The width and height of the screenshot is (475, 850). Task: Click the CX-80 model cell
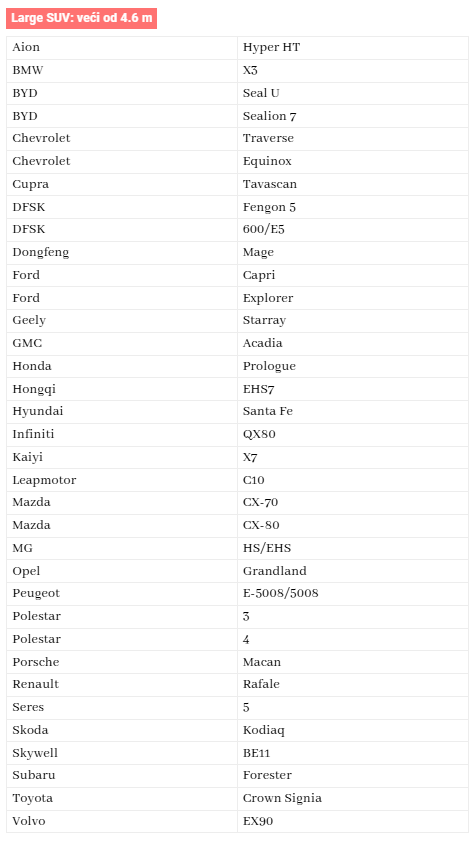(x=353, y=525)
